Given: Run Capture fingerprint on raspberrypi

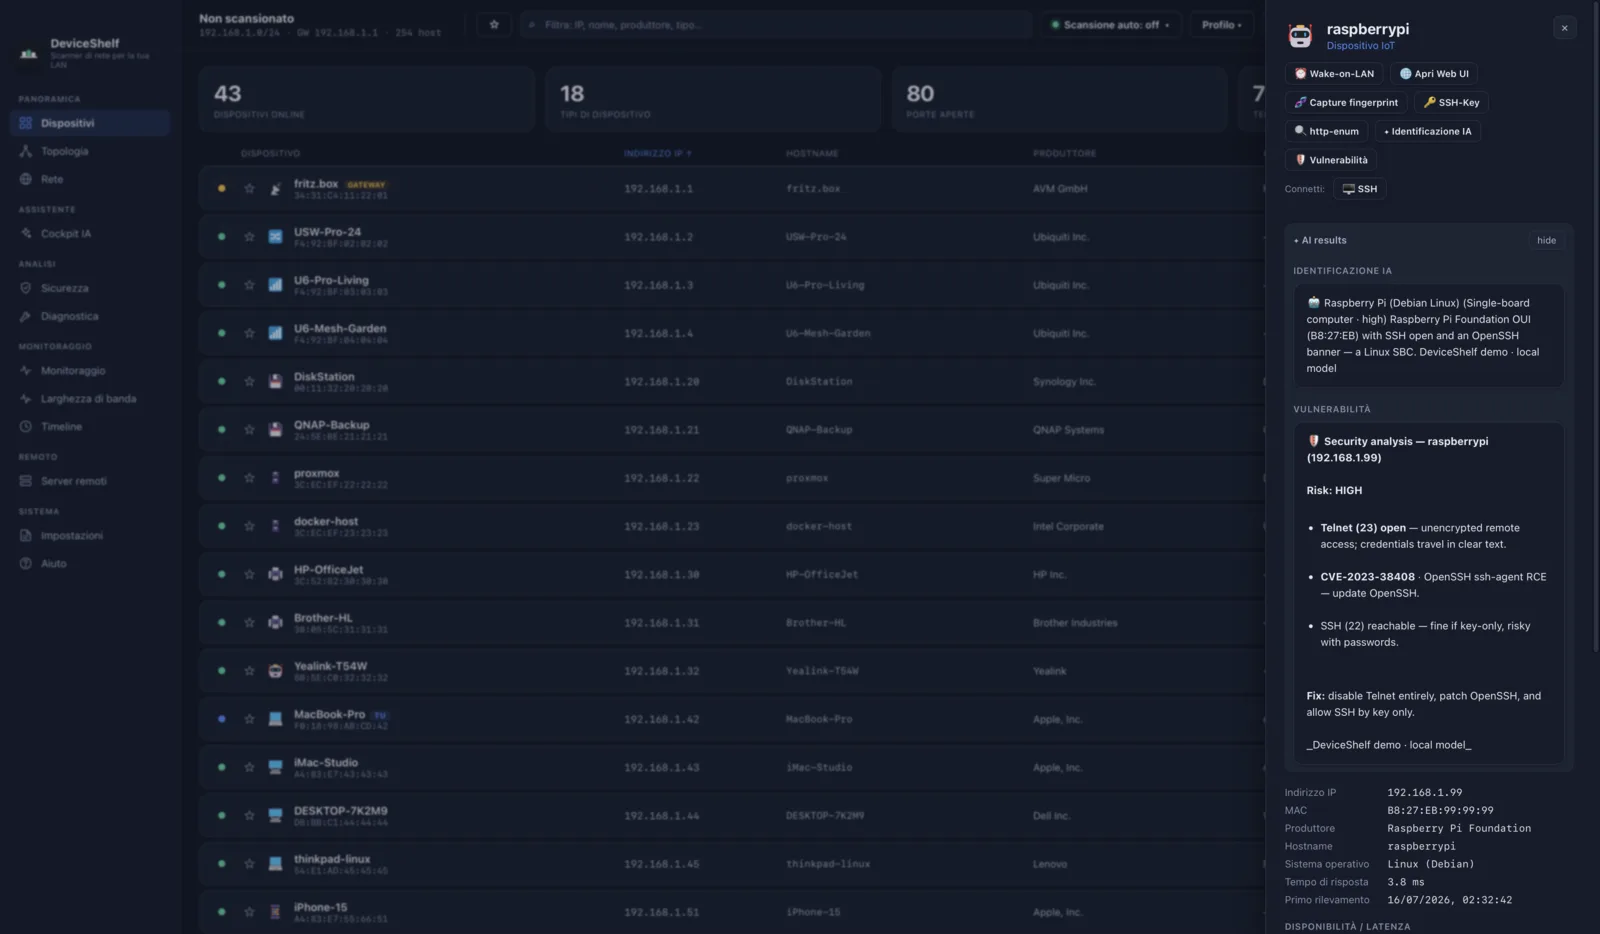Looking at the screenshot, I should (x=1346, y=102).
